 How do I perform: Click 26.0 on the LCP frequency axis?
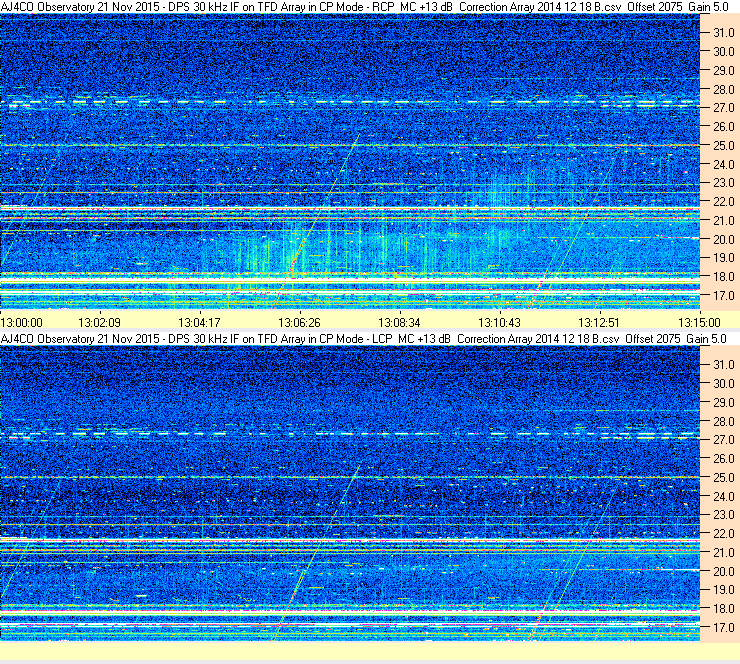click(724, 459)
